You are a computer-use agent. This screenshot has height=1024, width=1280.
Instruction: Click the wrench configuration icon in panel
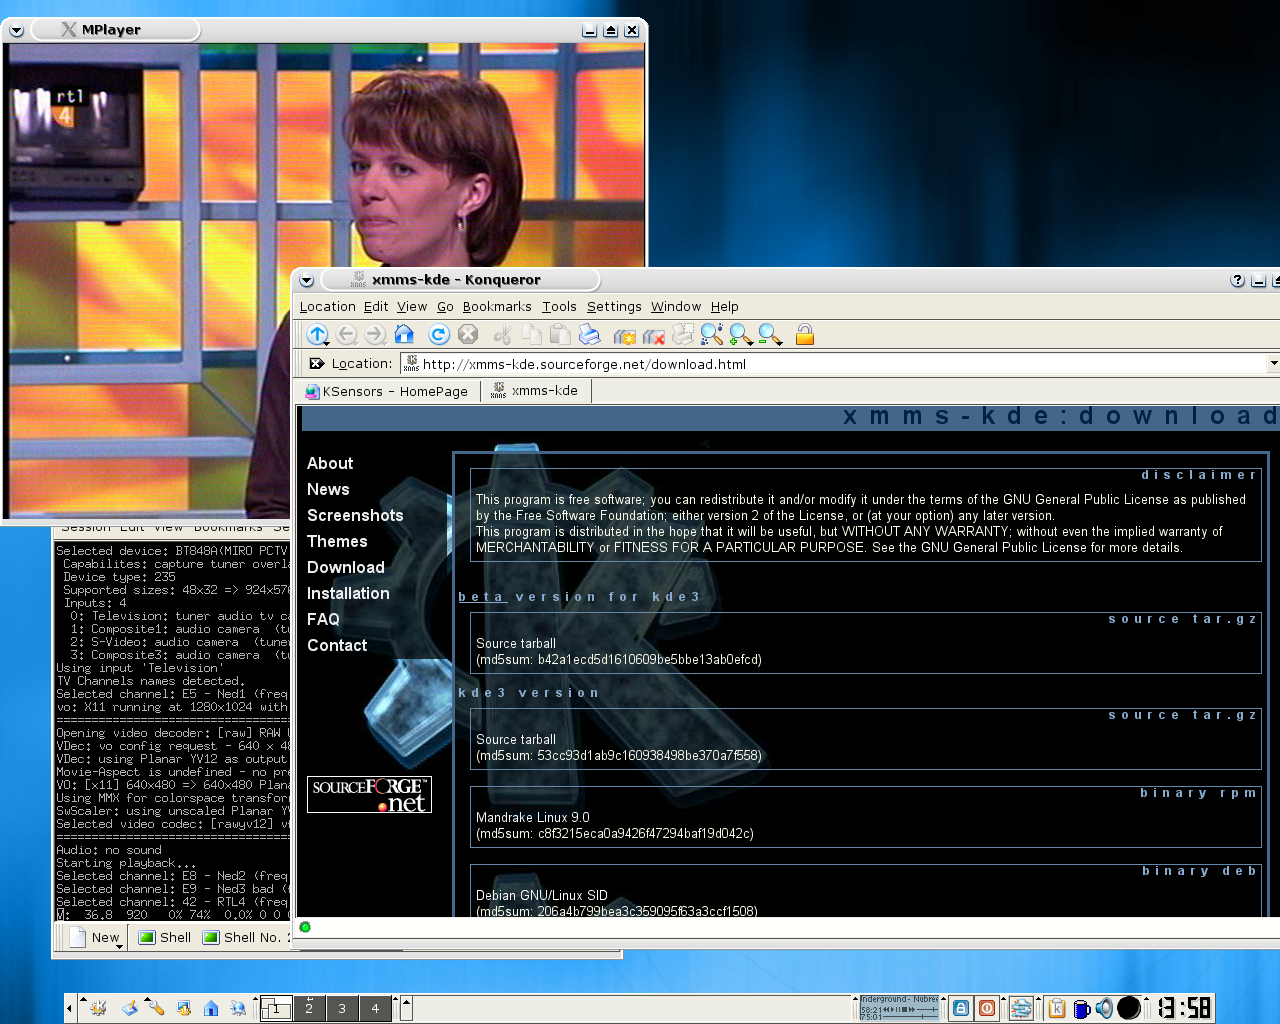tap(156, 1008)
